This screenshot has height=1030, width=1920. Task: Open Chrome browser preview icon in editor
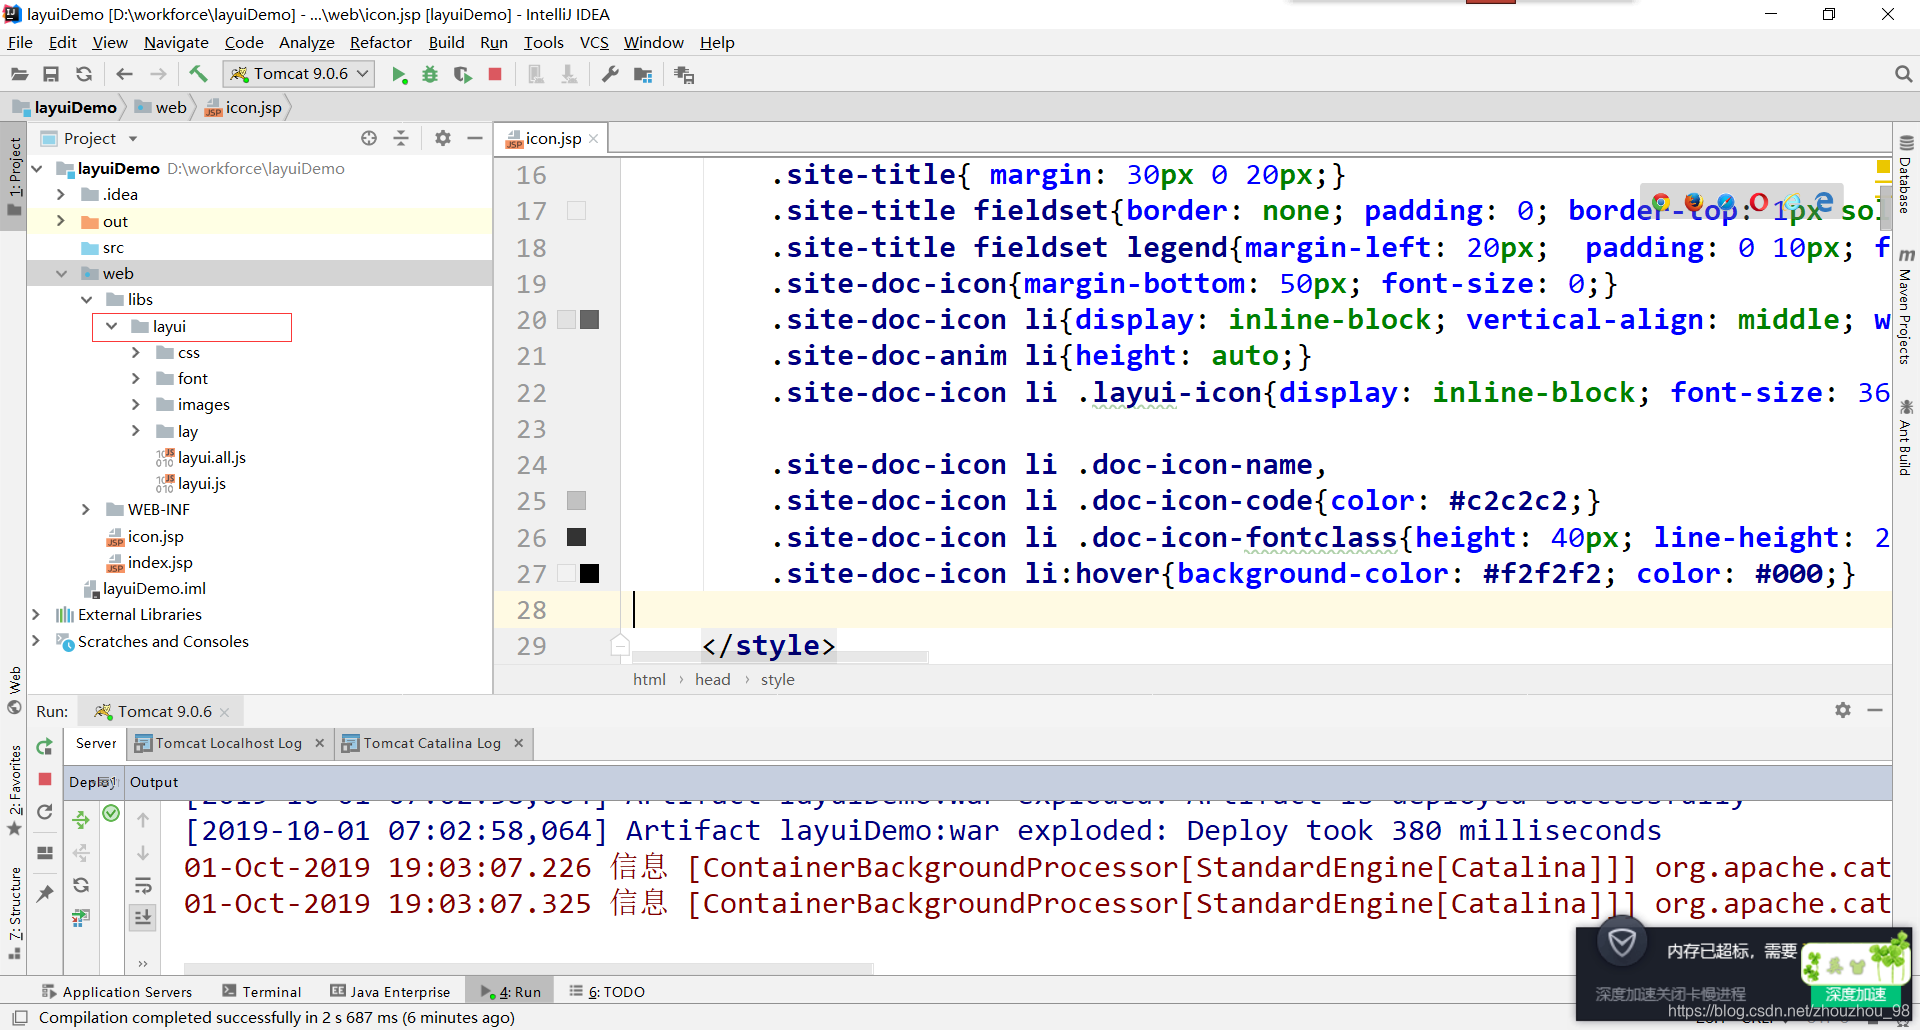[x=1661, y=203]
